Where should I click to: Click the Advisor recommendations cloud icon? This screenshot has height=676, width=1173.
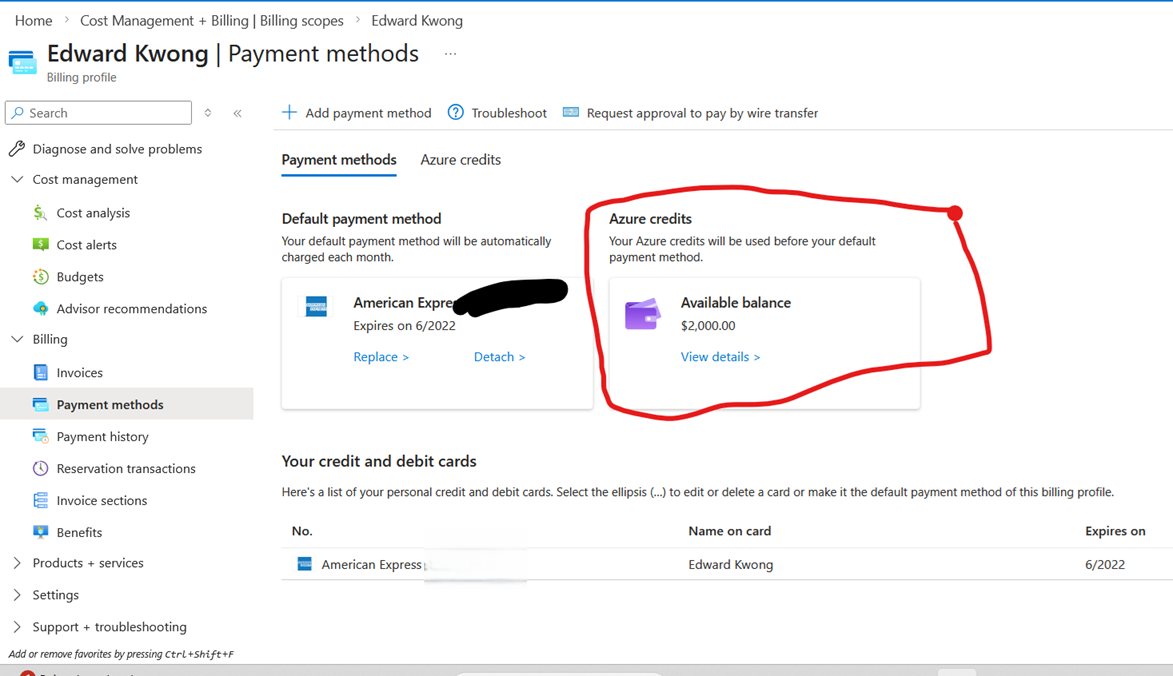[x=40, y=308]
